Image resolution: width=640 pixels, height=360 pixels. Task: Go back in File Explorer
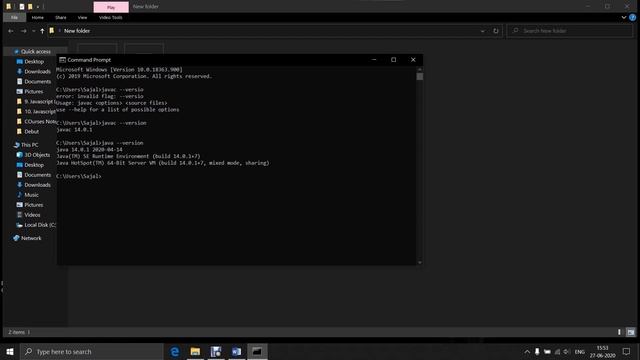(x=11, y=31)
